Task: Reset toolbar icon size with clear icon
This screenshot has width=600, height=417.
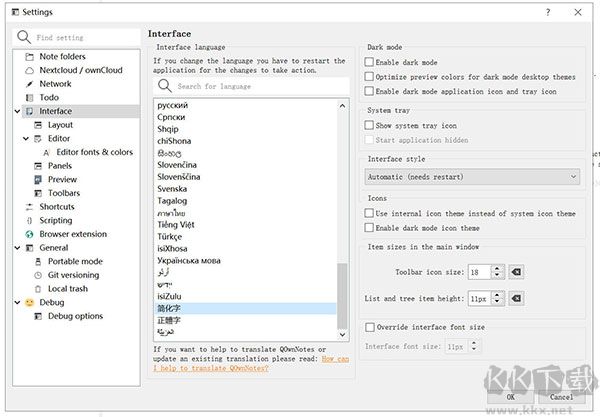Action: [x=516, y=272]
